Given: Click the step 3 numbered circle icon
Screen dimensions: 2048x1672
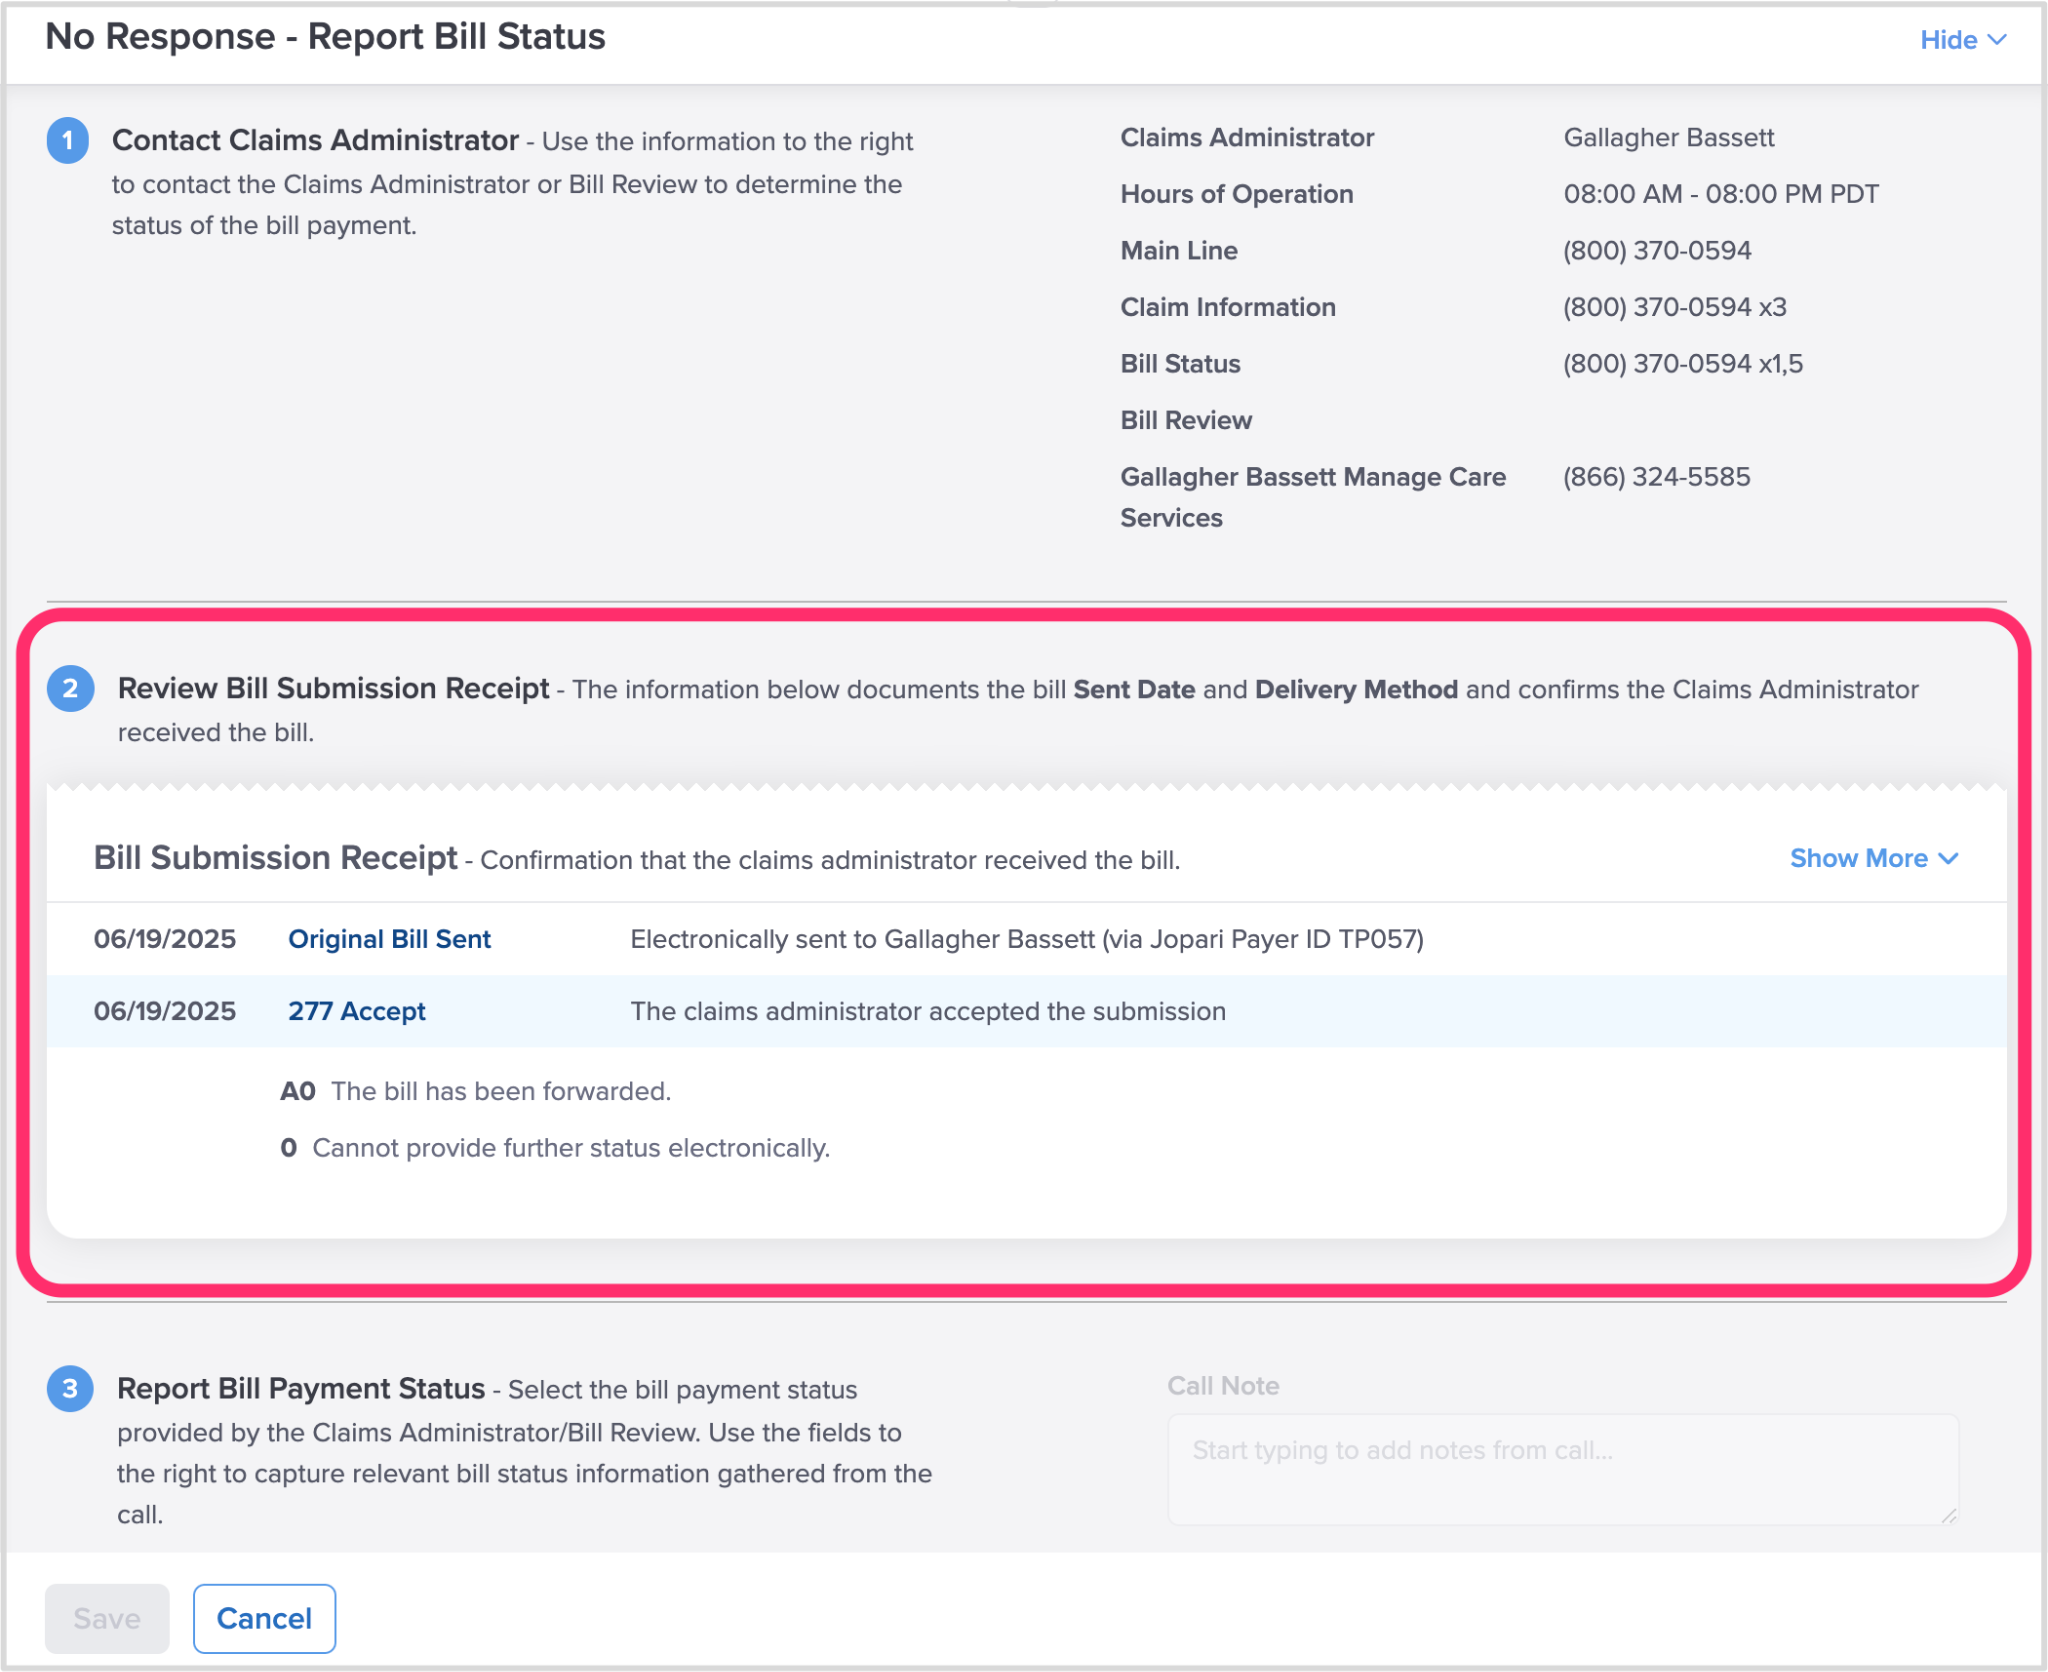Looking at the screenshot, I should pos(70,1388).
